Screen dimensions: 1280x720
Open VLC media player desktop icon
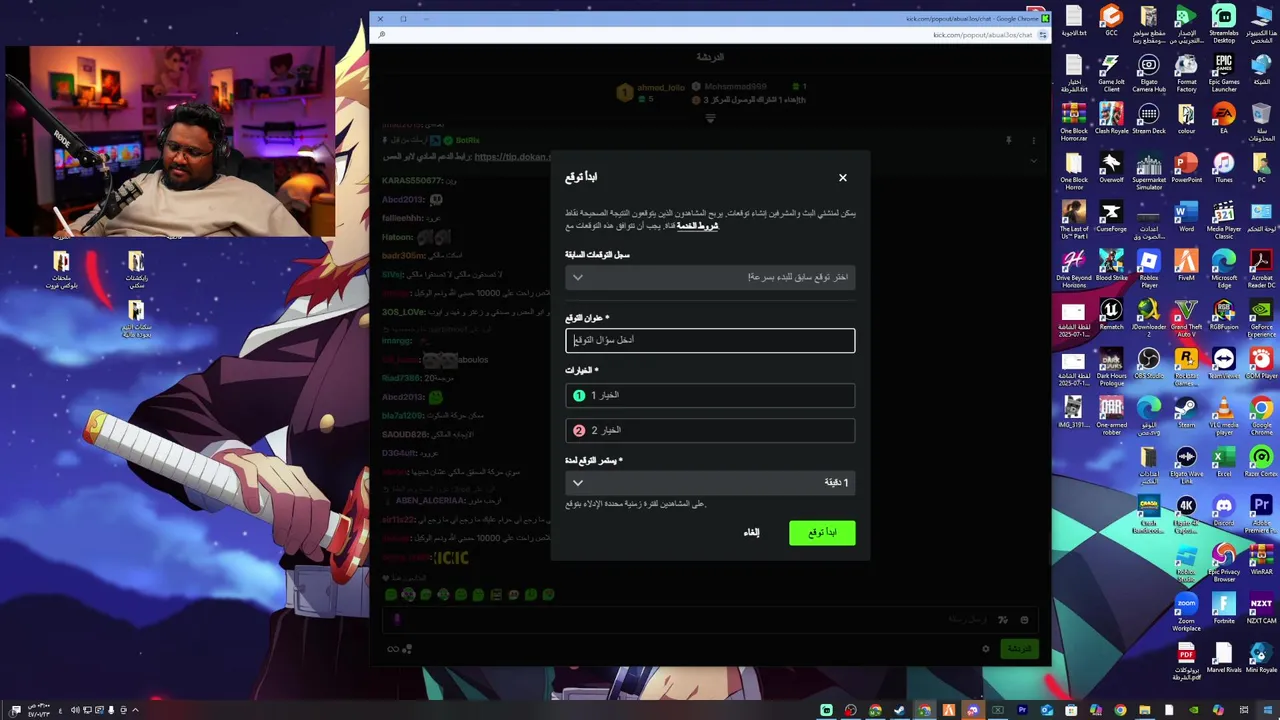point(1224,416)
